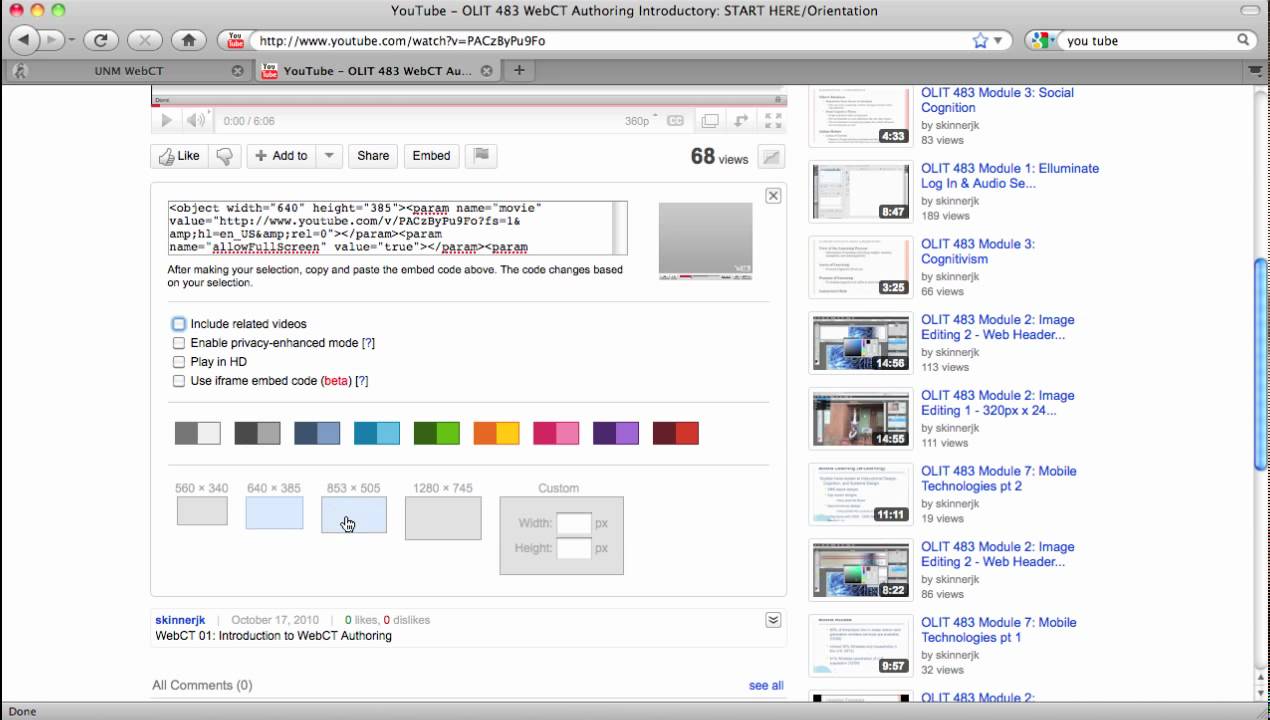This screenshot has width=1270, height=720.
Task: Click the 8:22 Web Header video thumbnail
Action: tap(861, 570)
